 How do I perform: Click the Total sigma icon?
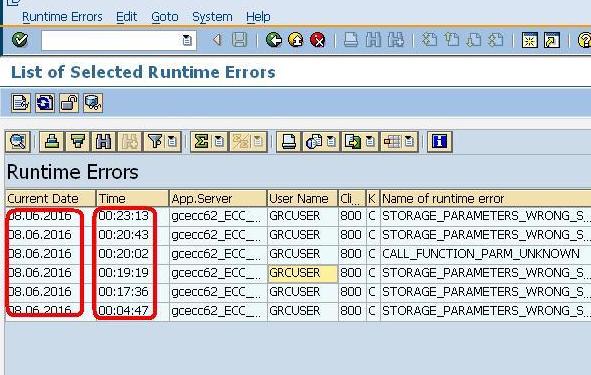[201, 142]
